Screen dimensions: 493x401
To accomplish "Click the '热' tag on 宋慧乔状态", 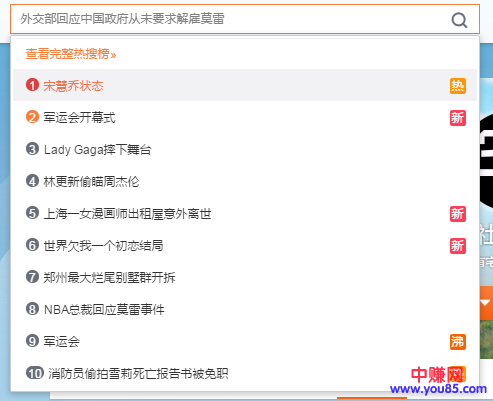I will tap(458, 86).
